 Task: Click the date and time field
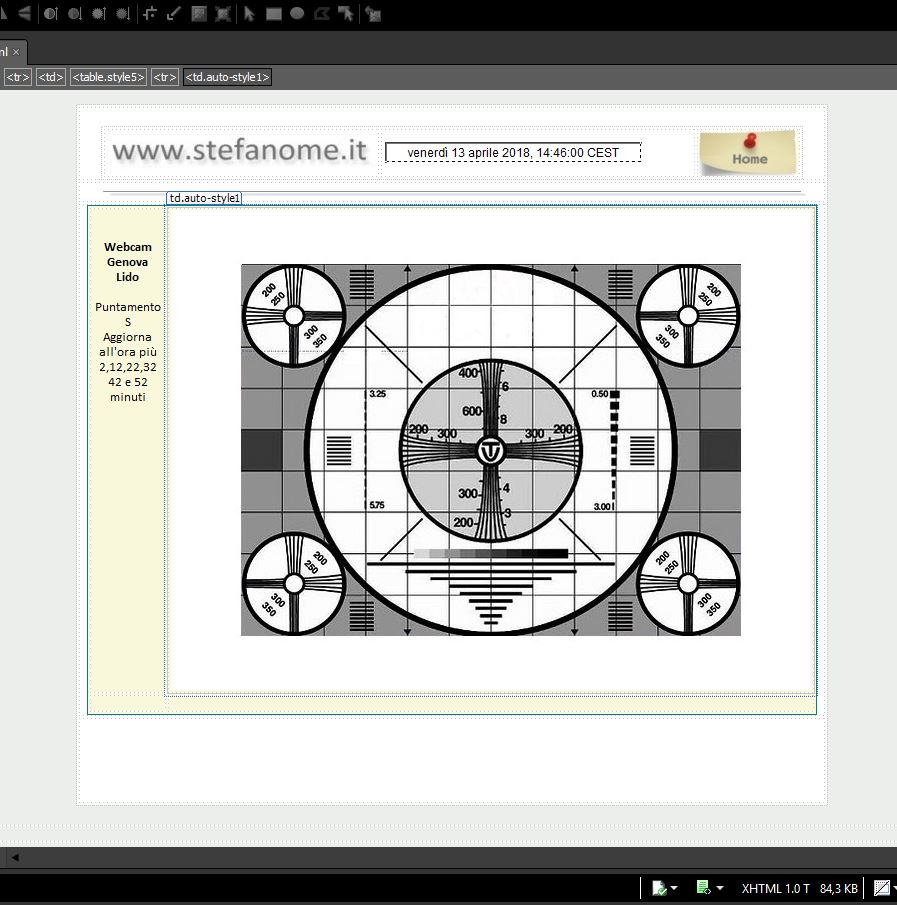pos(513,152)
